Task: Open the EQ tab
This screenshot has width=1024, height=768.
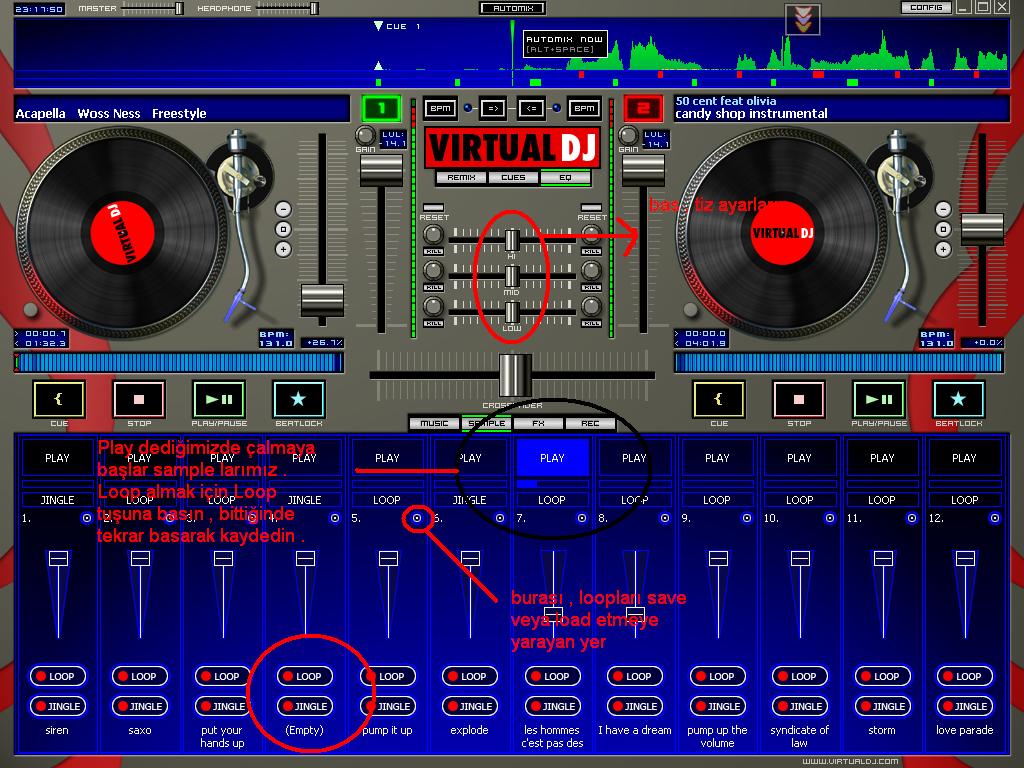Action: 566,178
